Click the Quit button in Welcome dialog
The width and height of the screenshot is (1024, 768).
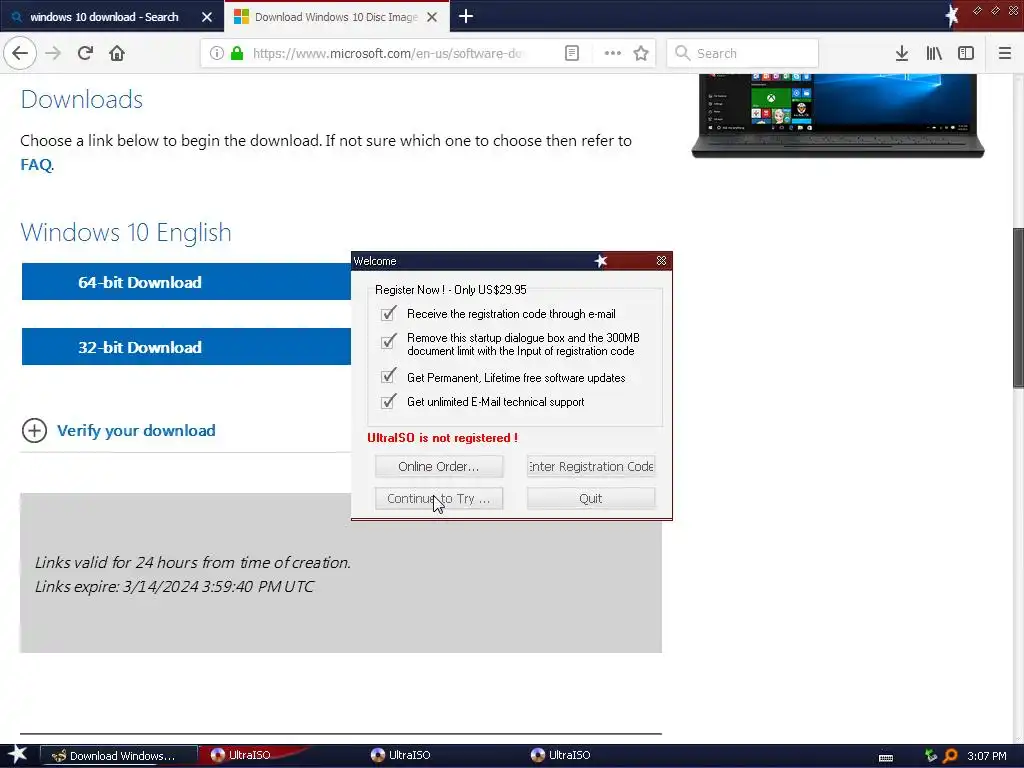[591, 498]
